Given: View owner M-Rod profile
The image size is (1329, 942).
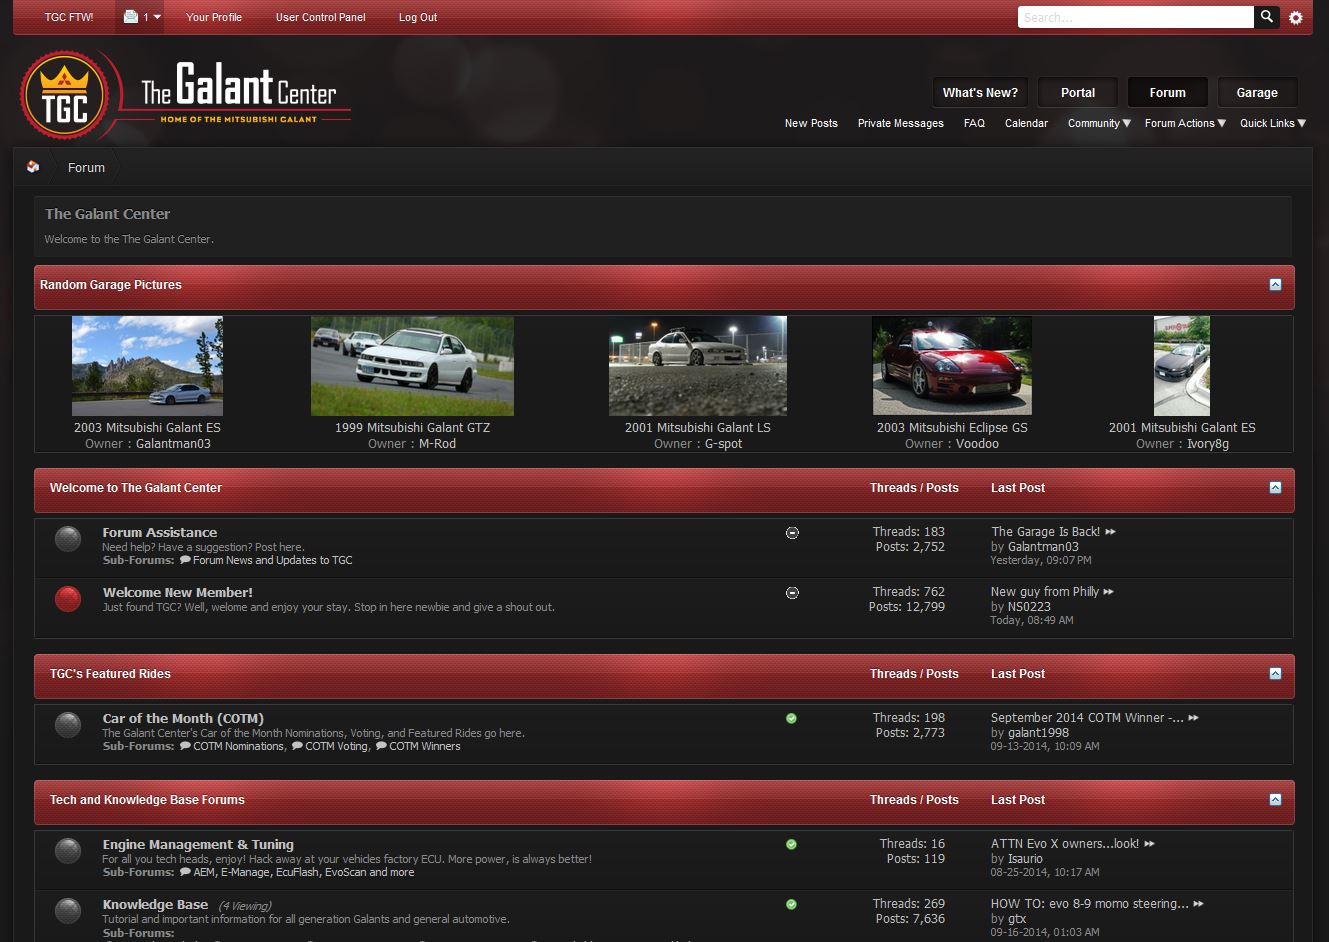Looking at the screenshot, I should pos(437,444).
